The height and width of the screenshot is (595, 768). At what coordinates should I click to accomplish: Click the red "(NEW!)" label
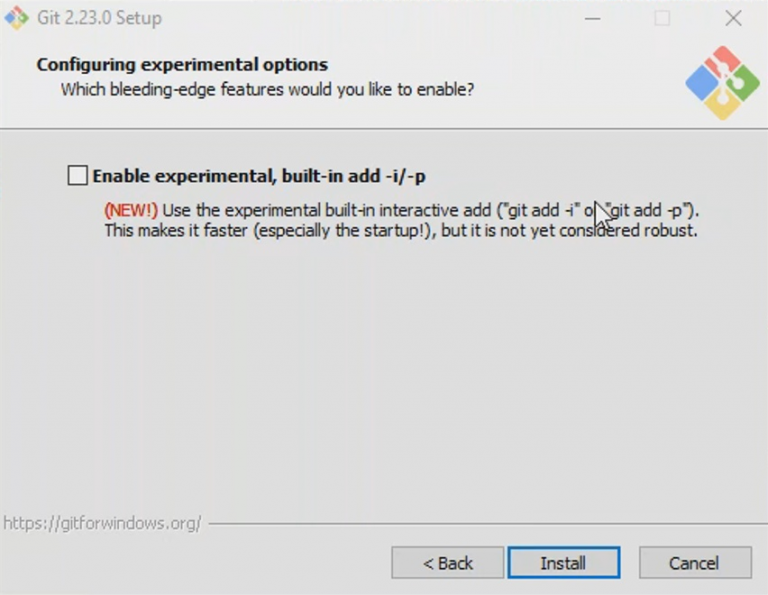point(131,211)
